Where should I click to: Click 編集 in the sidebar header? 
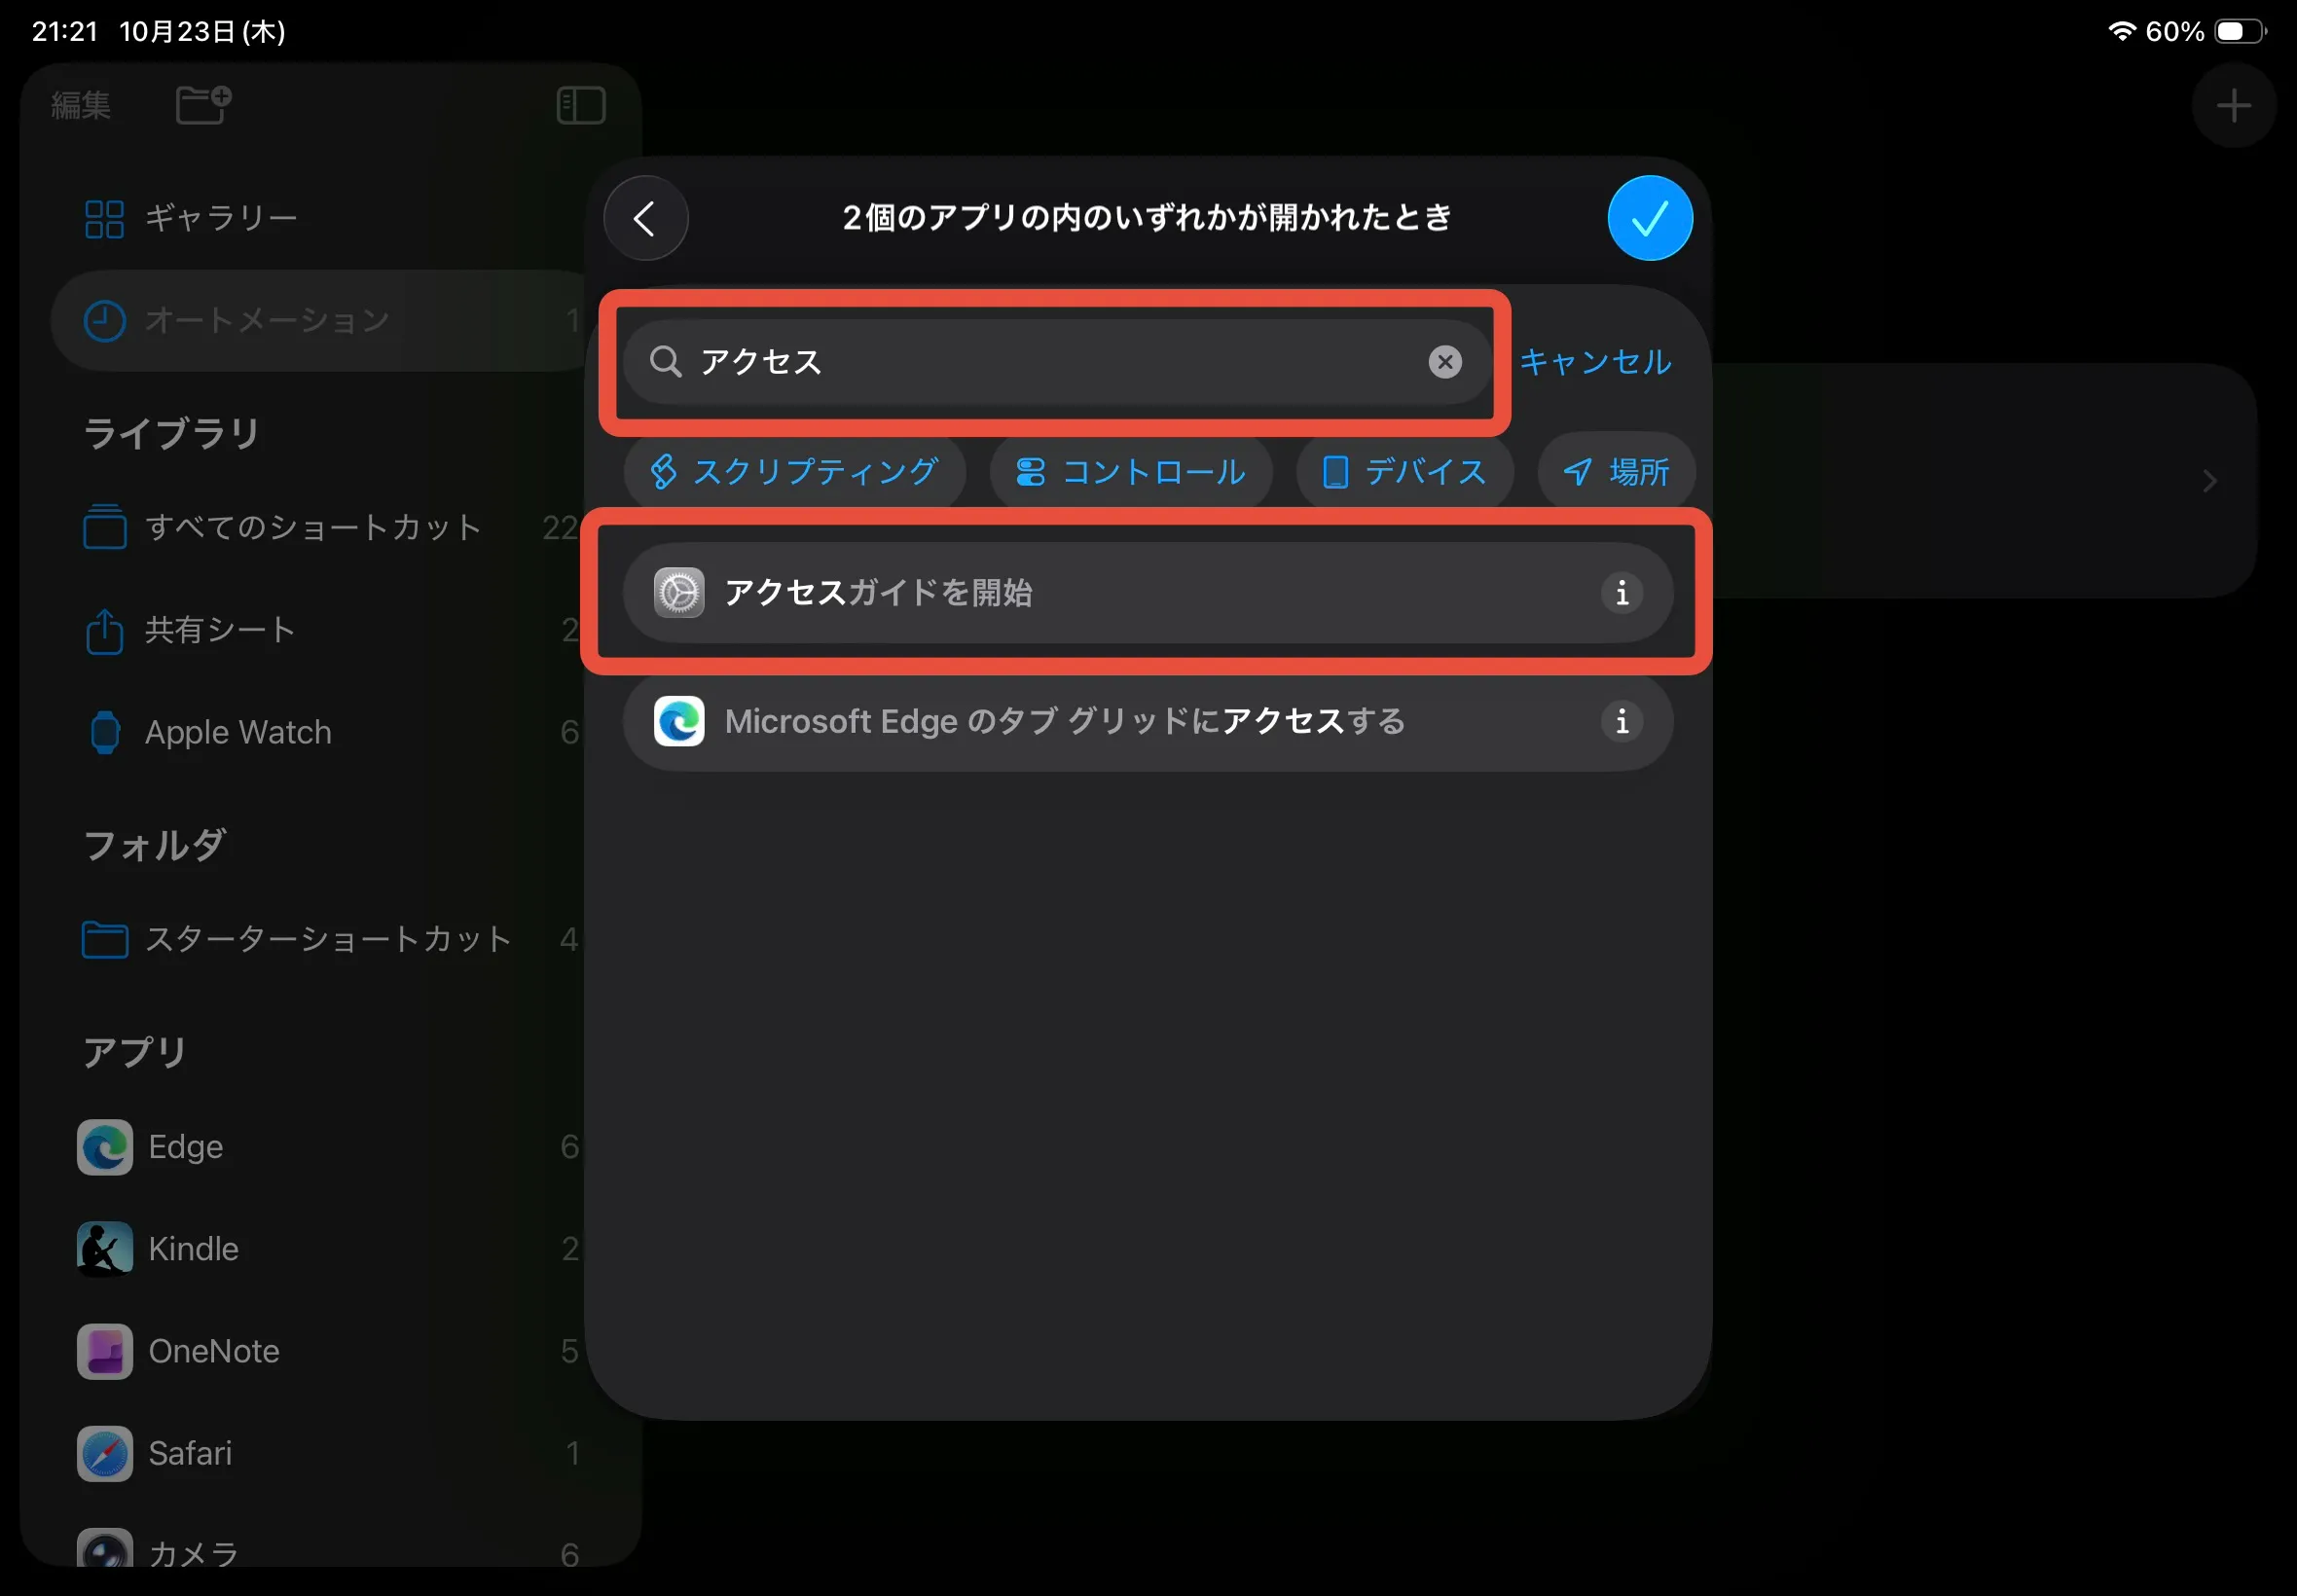[81, 104]
